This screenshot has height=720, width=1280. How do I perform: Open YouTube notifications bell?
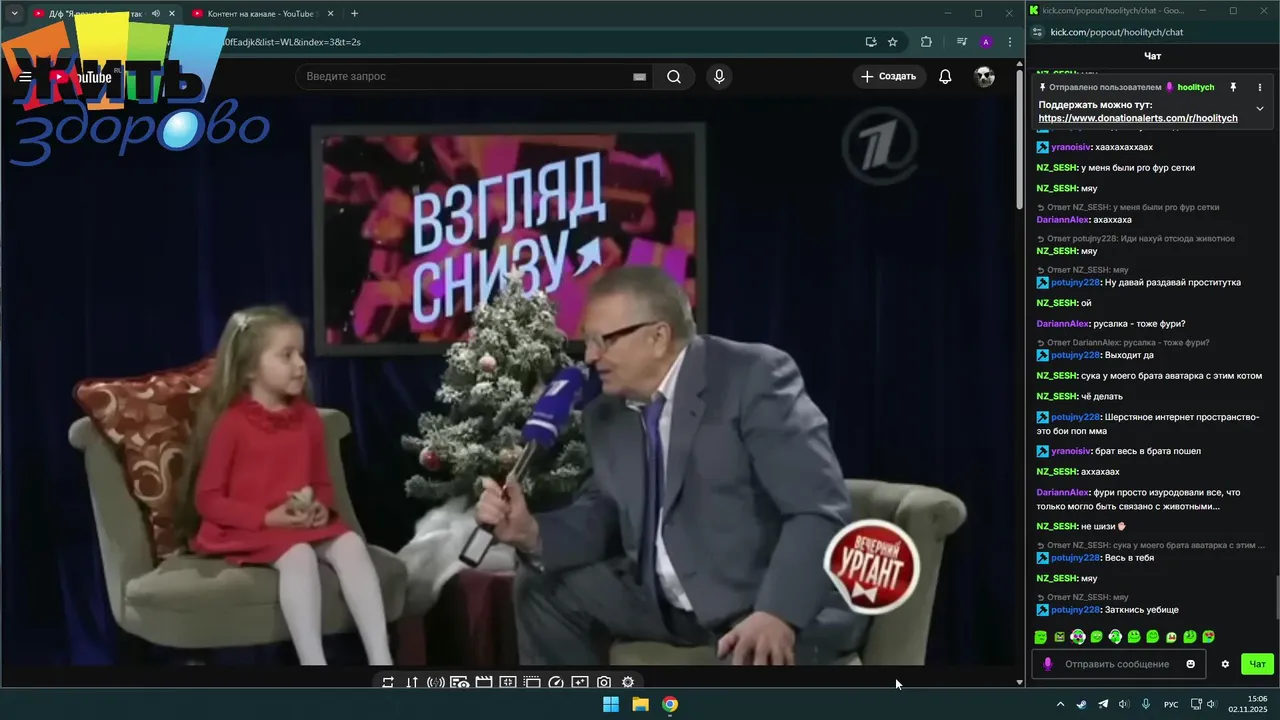[x=945, y=77]
